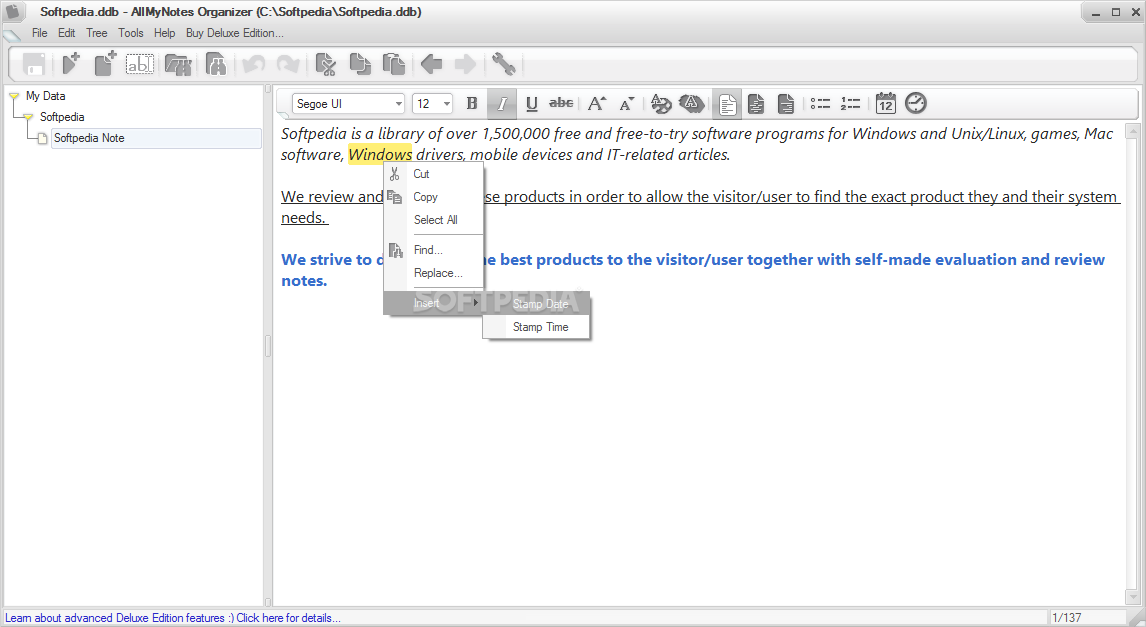Click the Cut scissors toolbar icon

coord(325,64)
